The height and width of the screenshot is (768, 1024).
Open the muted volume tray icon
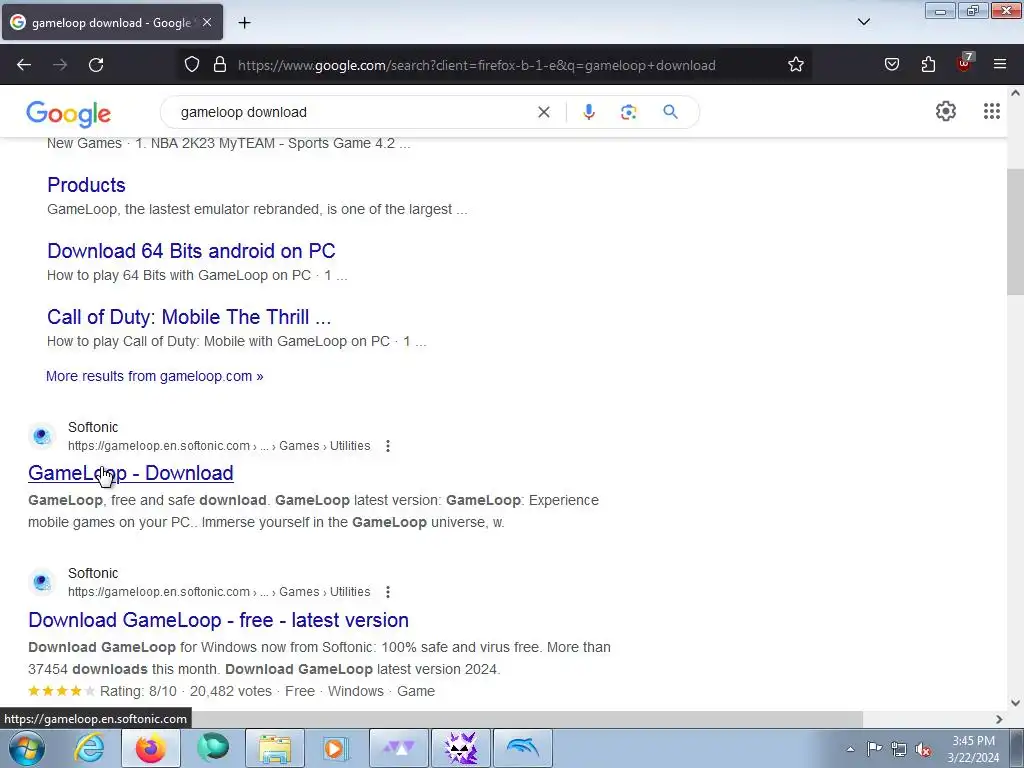(x=923, y=749)
